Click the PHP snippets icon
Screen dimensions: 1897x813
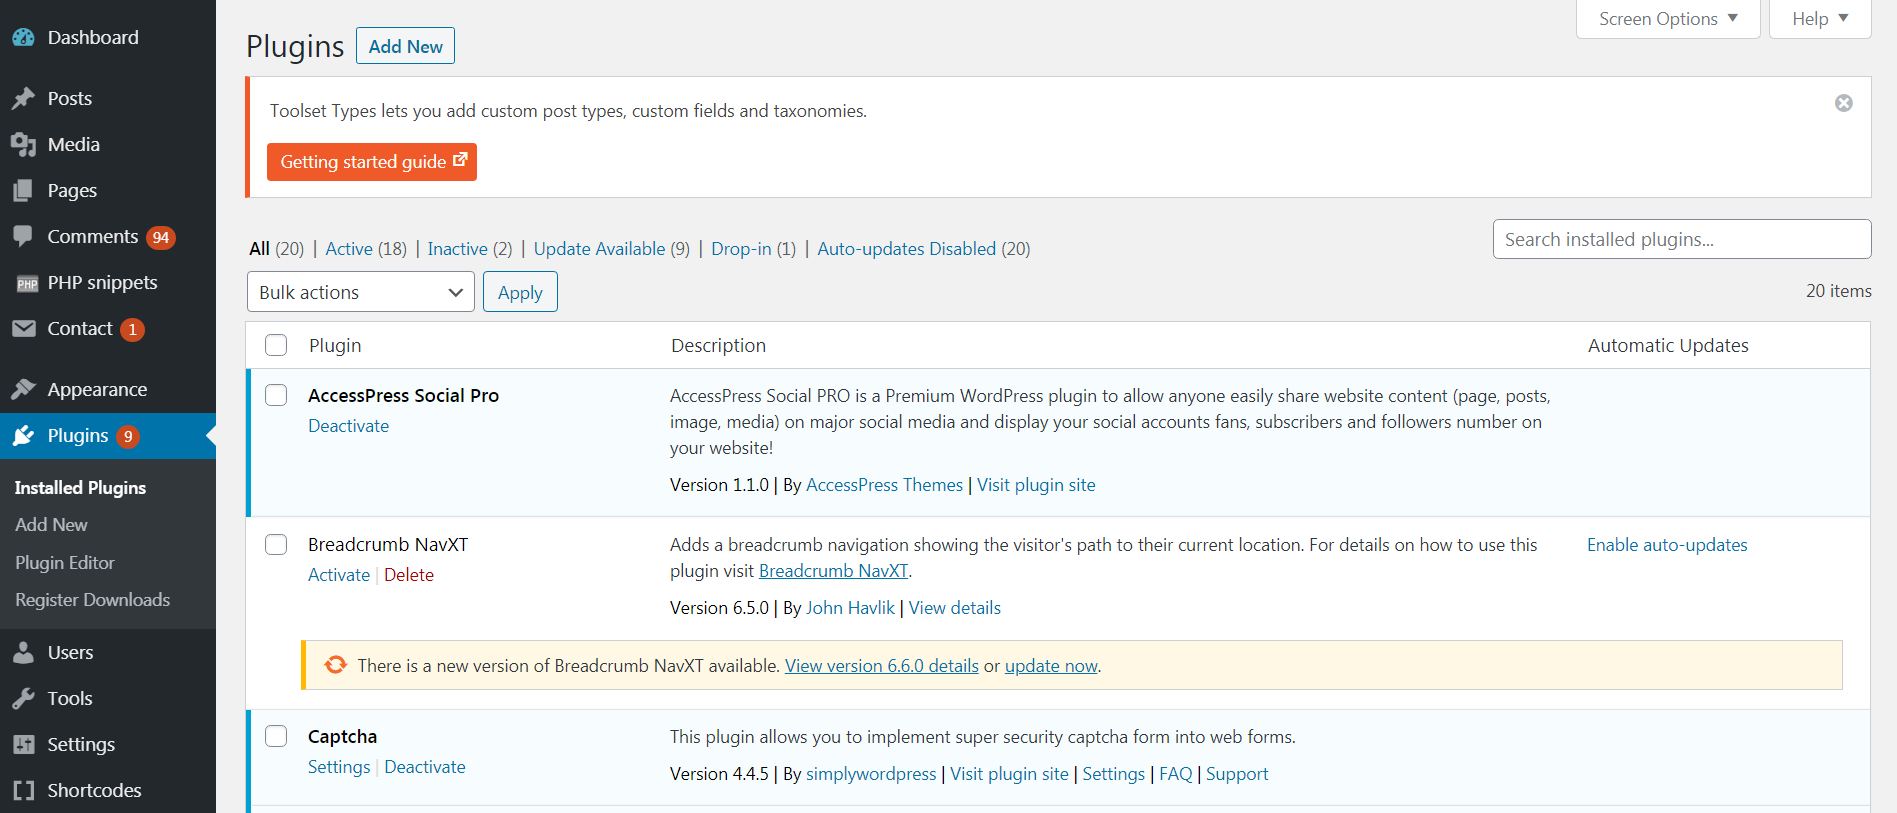pyautogui.click(x=27, y=283)
